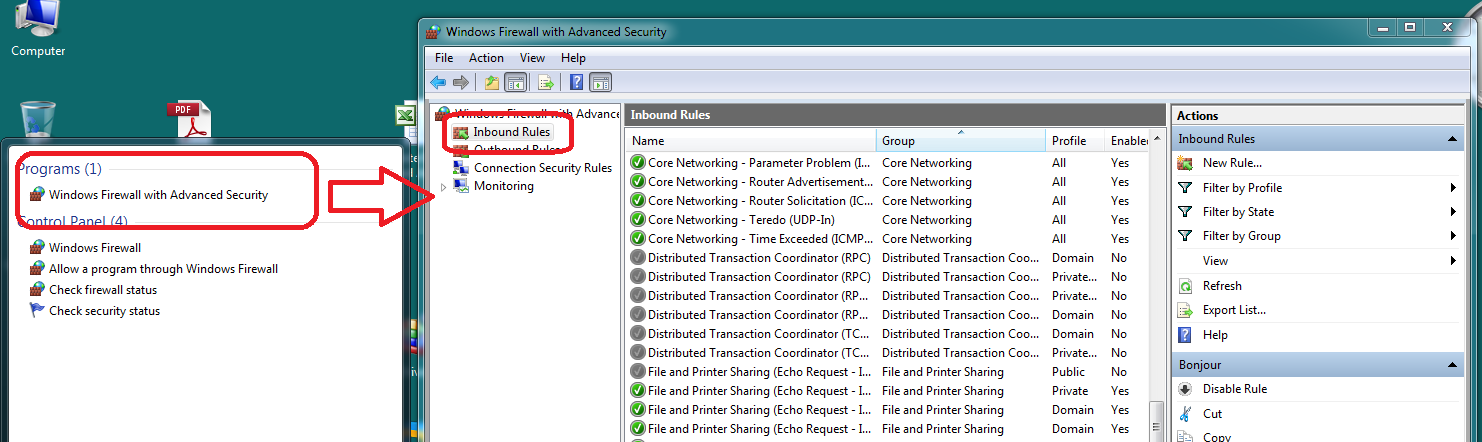This screenshot has height=442, width=1482.
Task: Select Connection Security Rules tree node
Action: point(543,167)
